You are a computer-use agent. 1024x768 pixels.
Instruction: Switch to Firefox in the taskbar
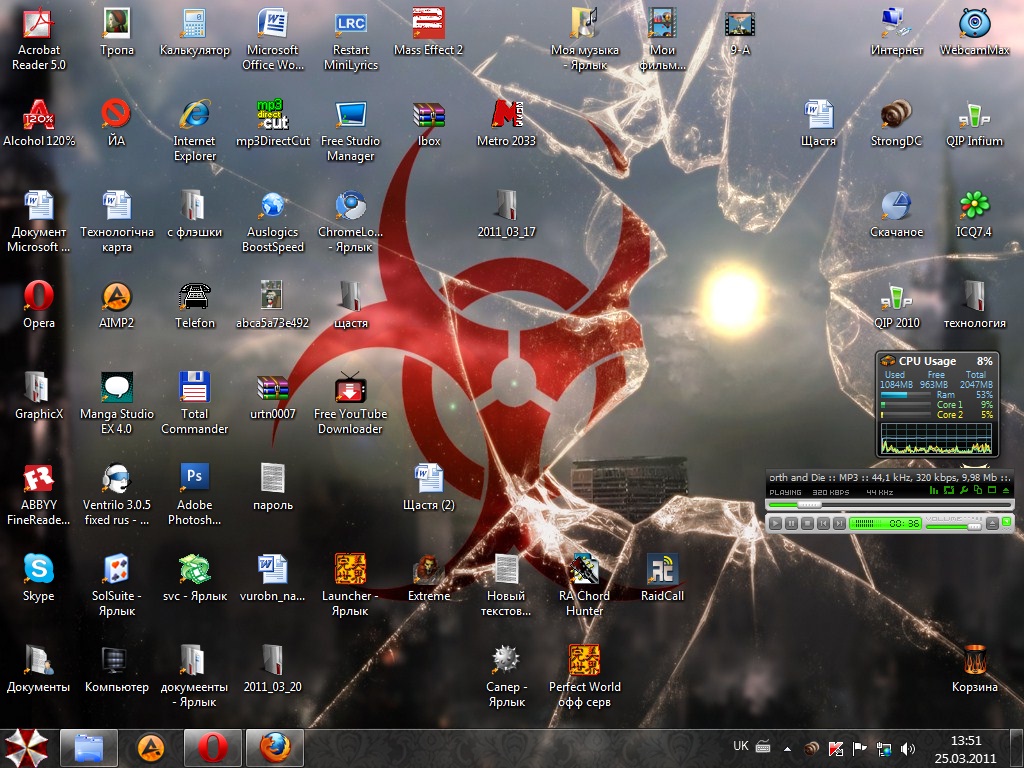point(274,747)
